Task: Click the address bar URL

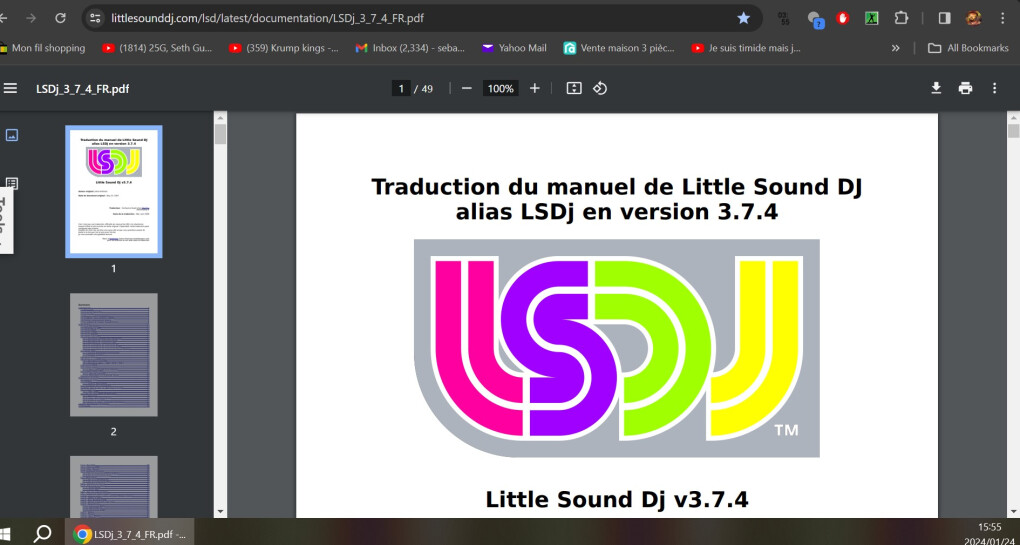Action: (267, 18)
